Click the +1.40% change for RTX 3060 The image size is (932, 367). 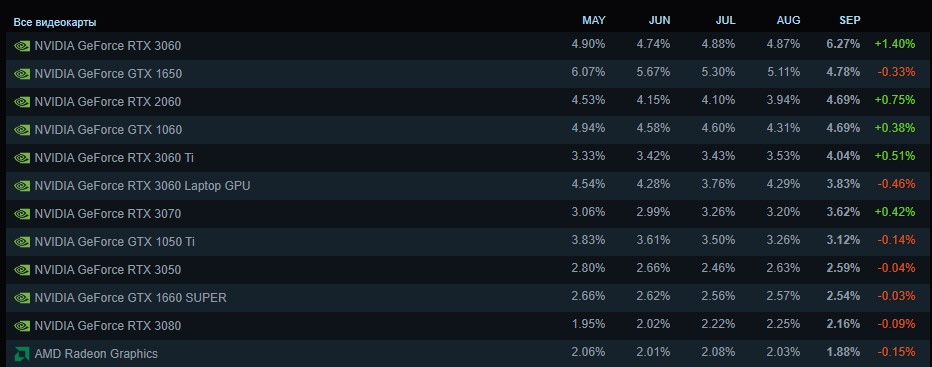[x=895, y=44]
